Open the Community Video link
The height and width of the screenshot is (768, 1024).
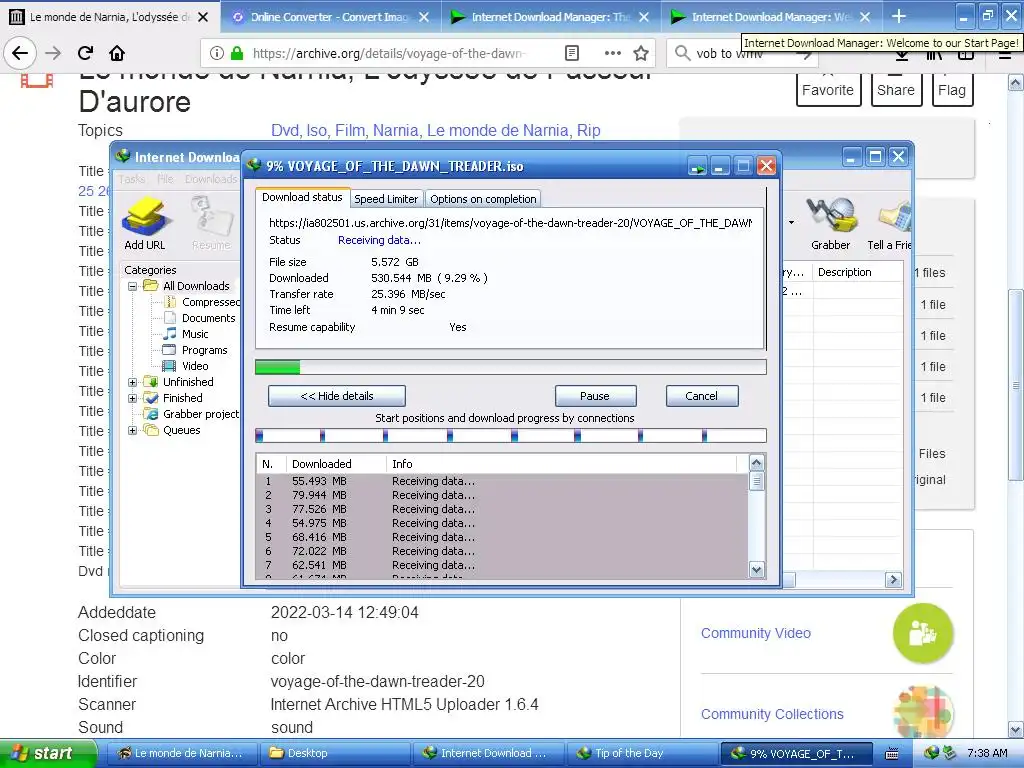coord(756,633)
